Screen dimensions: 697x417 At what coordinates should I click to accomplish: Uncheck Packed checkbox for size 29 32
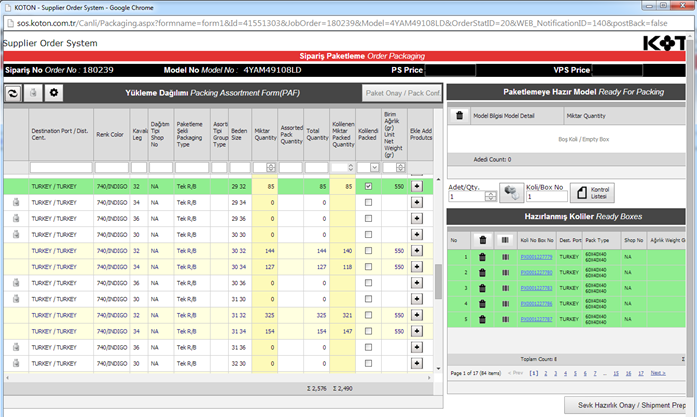coord(368,186)
